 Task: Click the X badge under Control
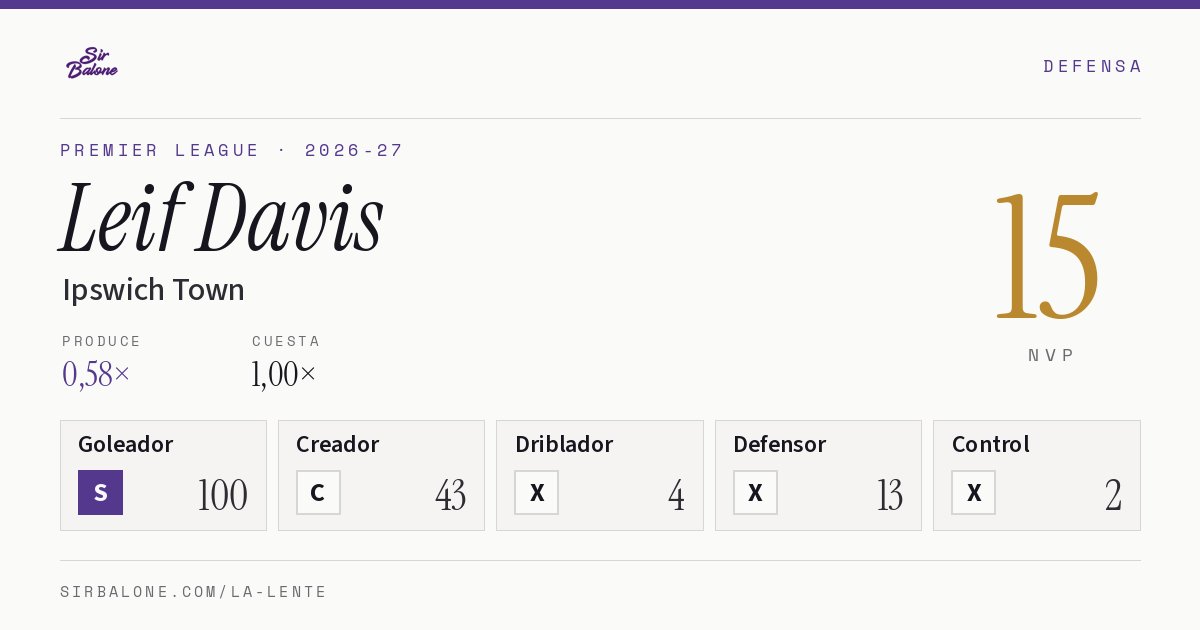tap(973, 492)
